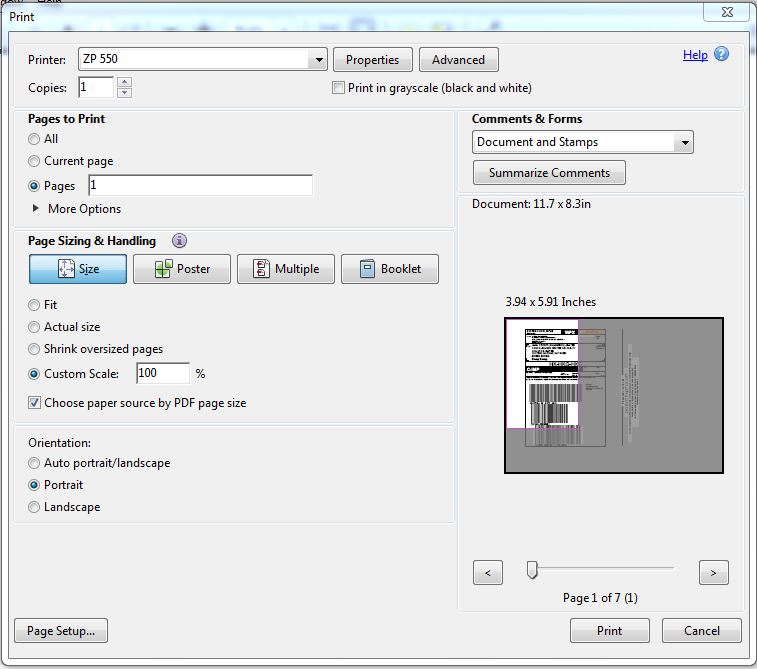Select the Landscape orientation radio button

click(x=35, y=507)
